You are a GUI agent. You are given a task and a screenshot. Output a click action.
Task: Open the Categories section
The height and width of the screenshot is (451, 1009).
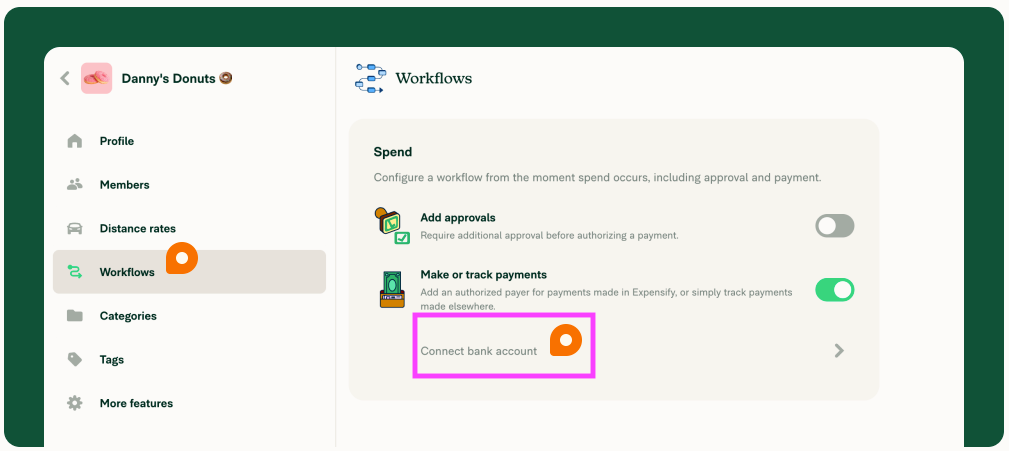tap(189, 316)
